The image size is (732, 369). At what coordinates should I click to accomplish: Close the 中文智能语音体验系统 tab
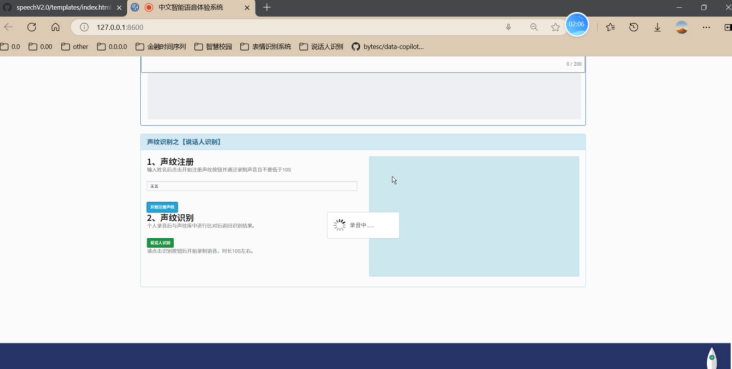pos(247,7)
